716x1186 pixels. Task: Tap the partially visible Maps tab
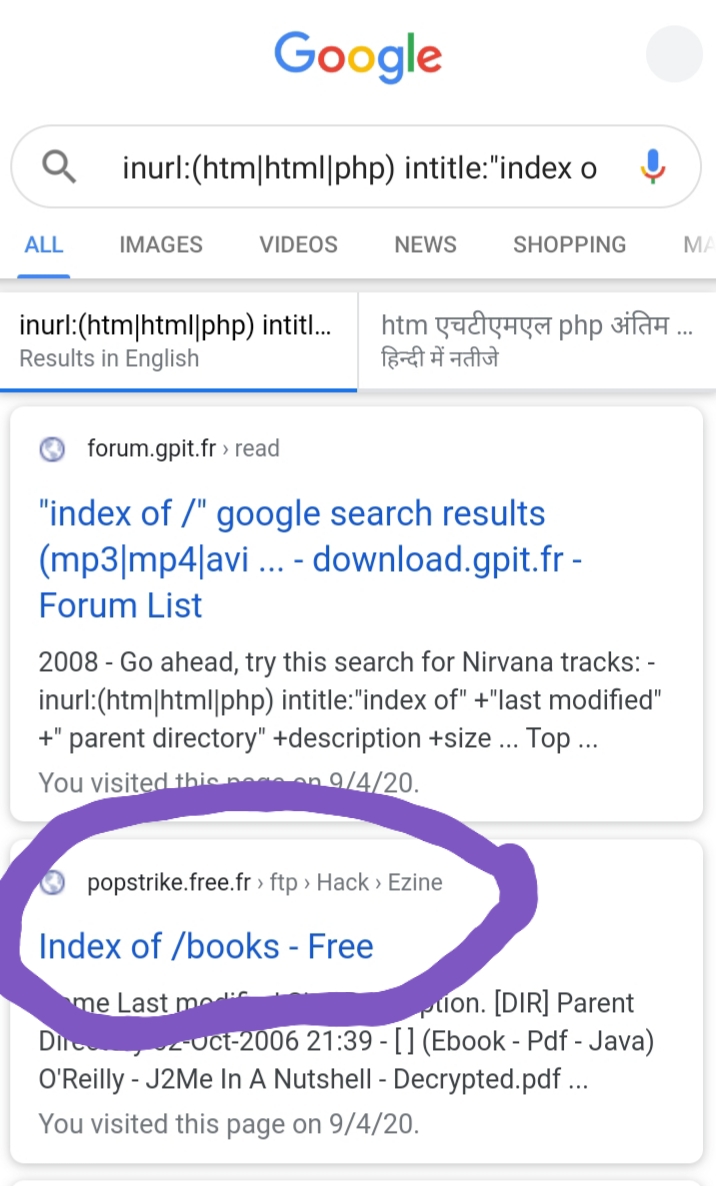[698, 245]
